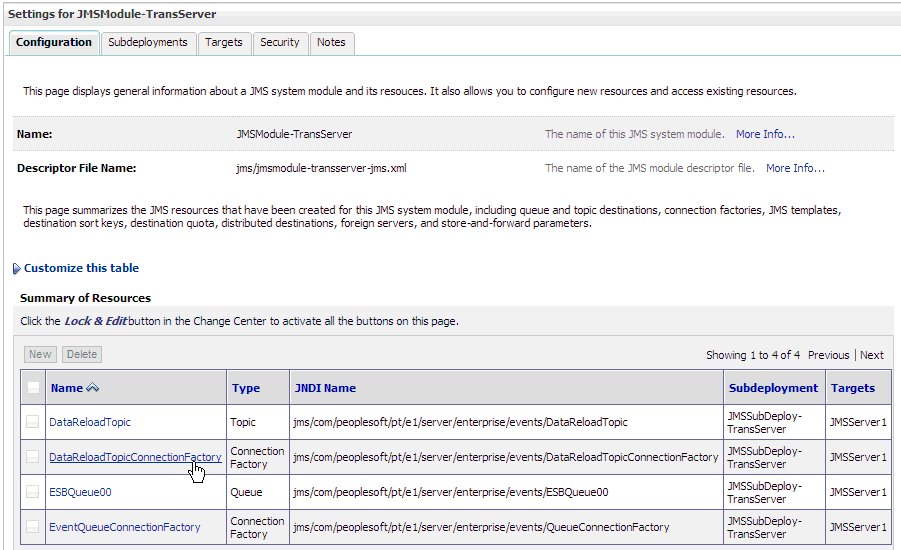Screen dimensions: 901x550
Task: Click JNDI name ending in events/DataReloadTopicConnectionFactory
Action: click(x=506, y=457)
